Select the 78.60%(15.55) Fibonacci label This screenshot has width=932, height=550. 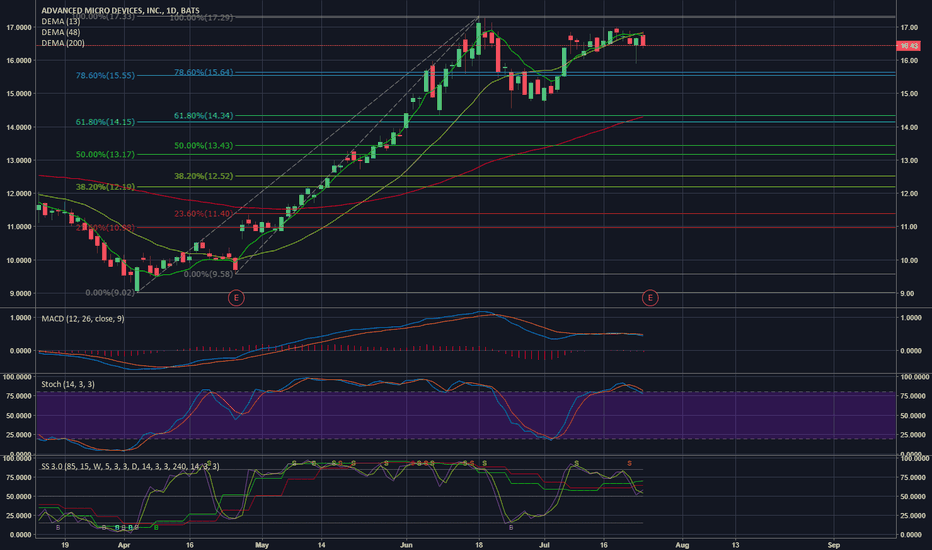point(105,76)
